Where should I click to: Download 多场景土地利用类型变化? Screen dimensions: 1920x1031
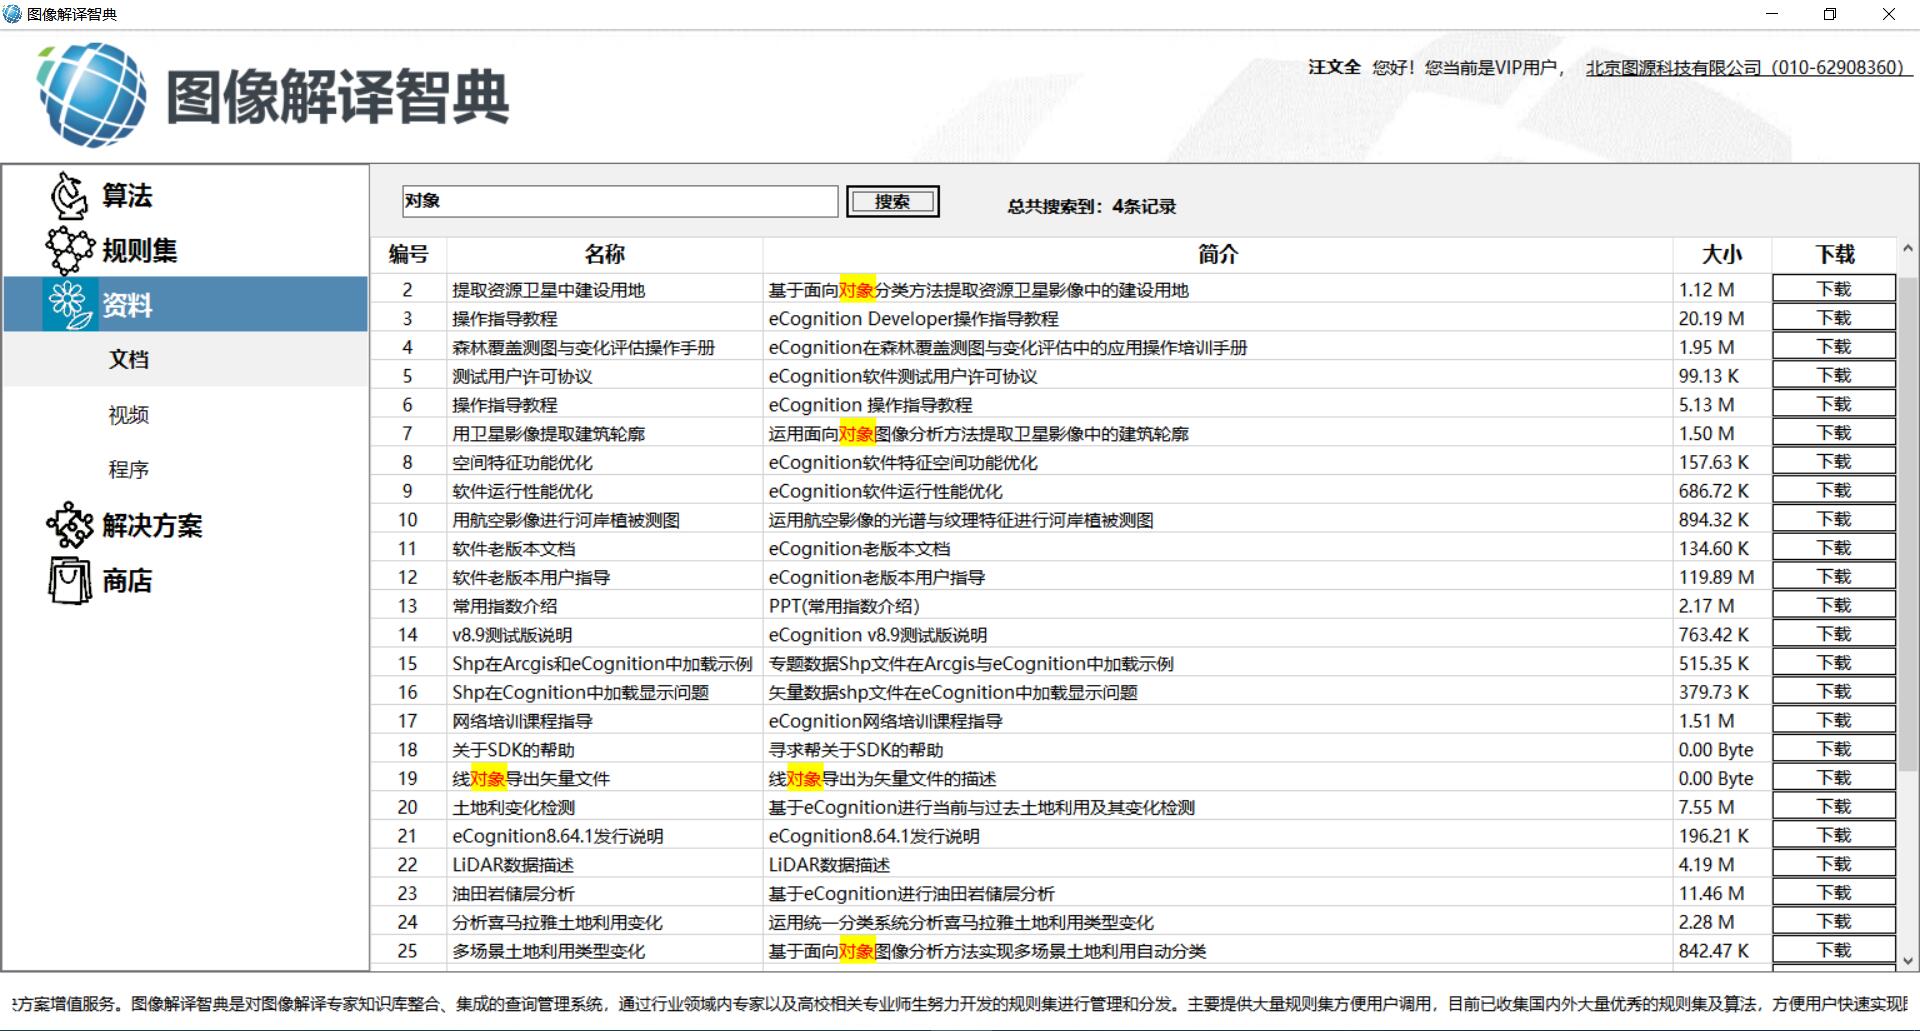[x=1834, y=950]
